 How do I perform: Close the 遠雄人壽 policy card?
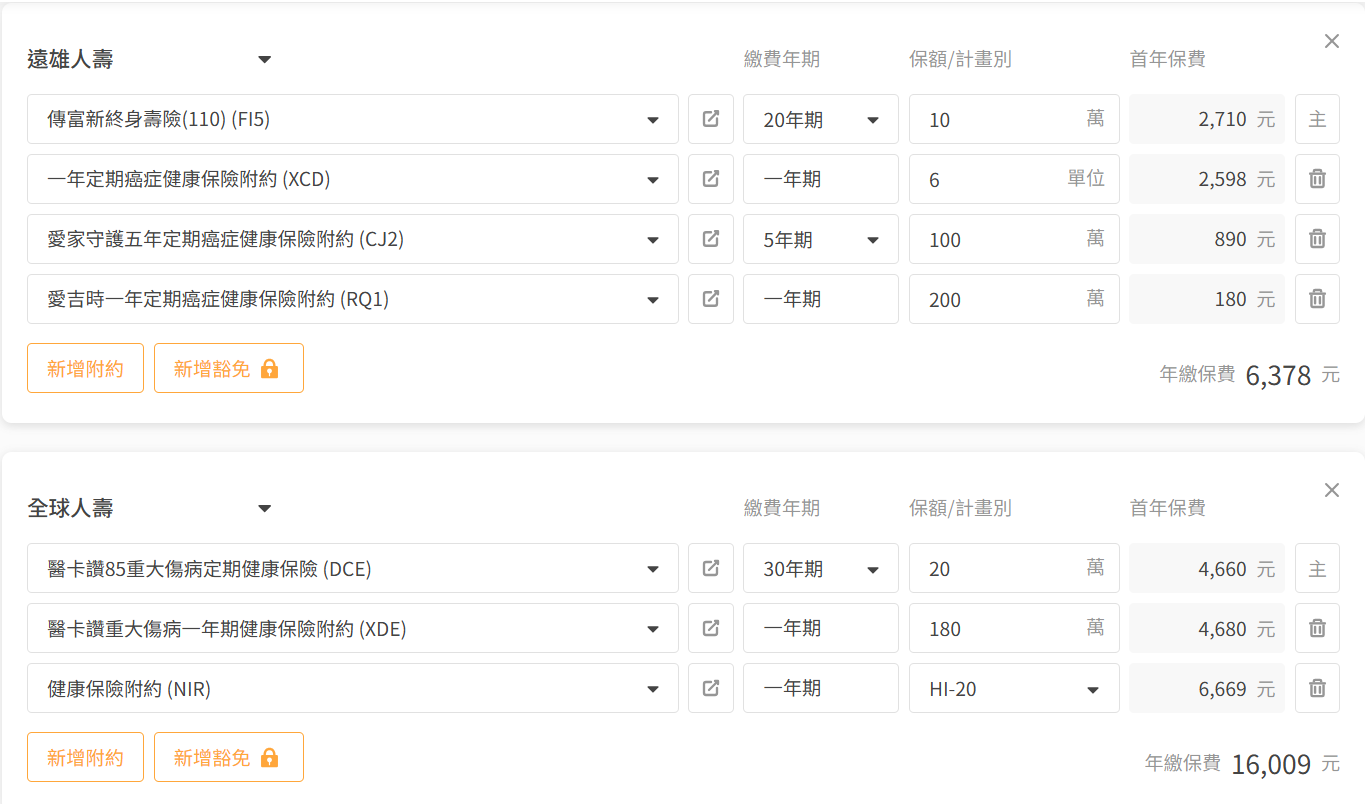point(1332,41)
